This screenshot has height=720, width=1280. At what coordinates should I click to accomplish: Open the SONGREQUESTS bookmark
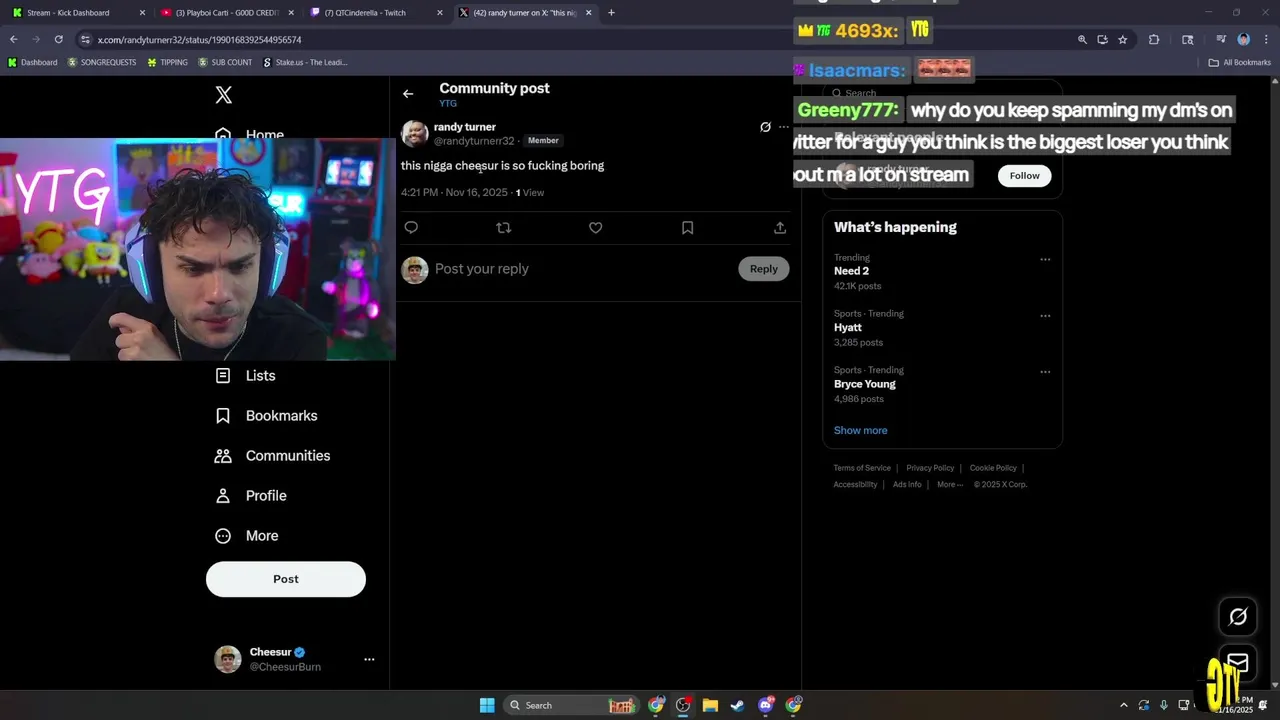click(x=102, y=63)
